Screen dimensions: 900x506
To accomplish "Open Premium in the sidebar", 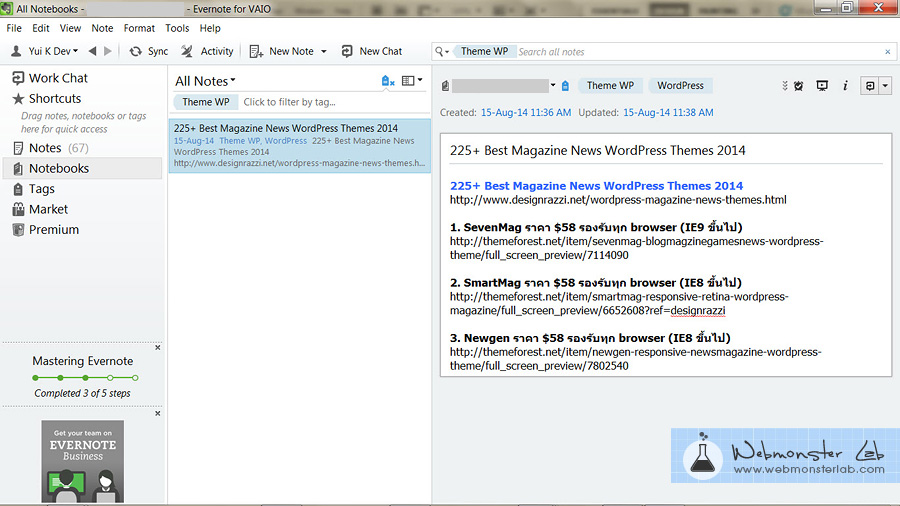I will 45,229.
